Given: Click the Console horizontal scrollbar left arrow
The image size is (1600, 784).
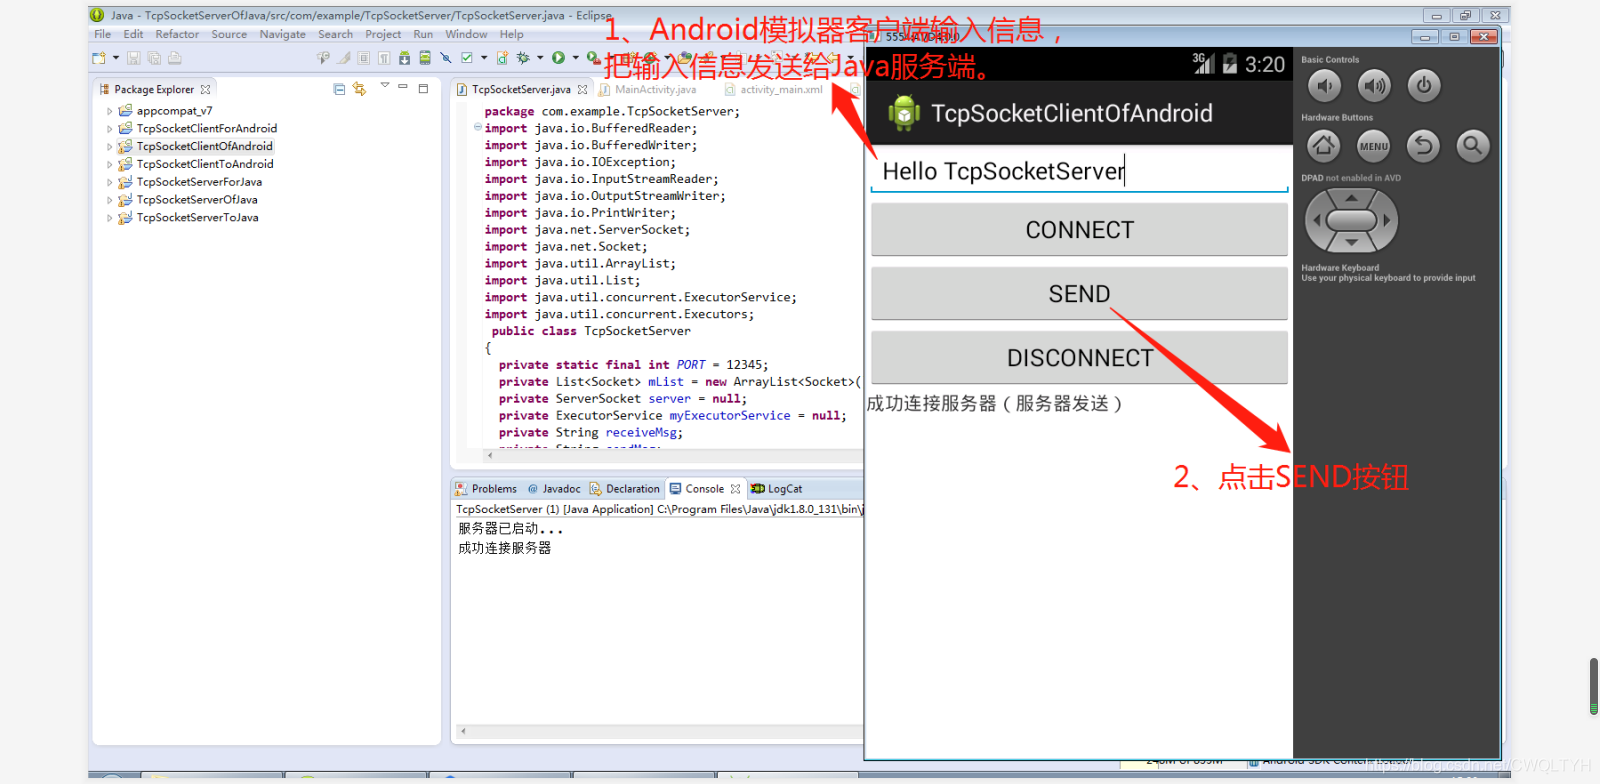Looking at the screenshot, I should [463, 731].
